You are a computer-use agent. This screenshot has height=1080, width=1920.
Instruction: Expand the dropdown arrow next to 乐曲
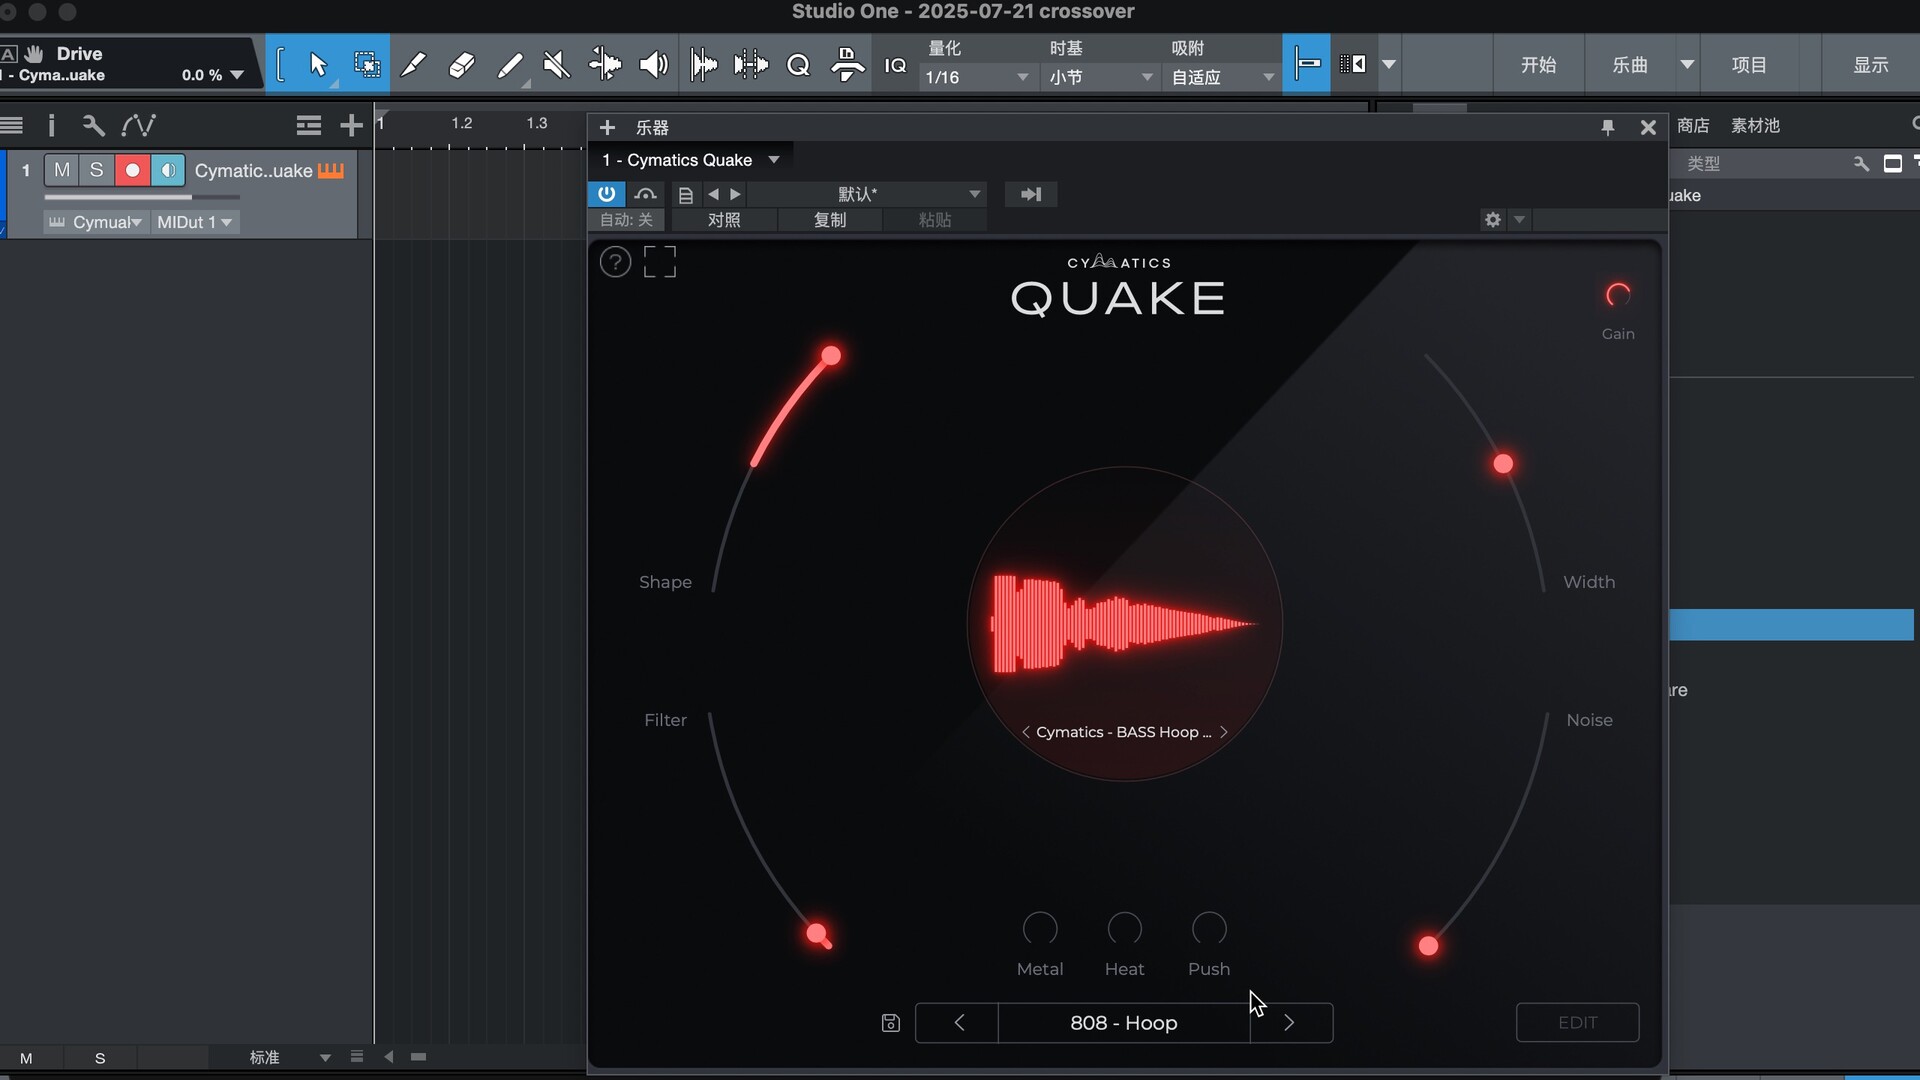[x=1687, y=65]
